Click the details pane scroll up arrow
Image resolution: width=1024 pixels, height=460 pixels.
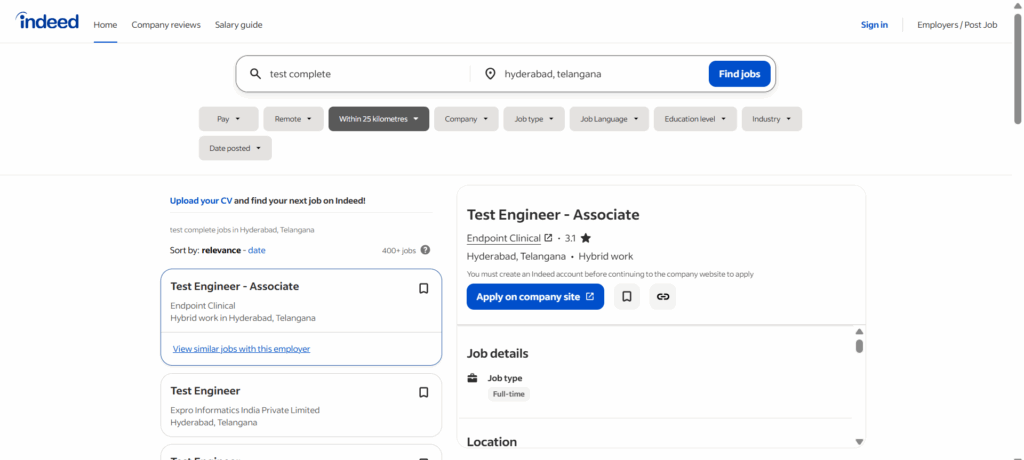(x=859, y=331)
